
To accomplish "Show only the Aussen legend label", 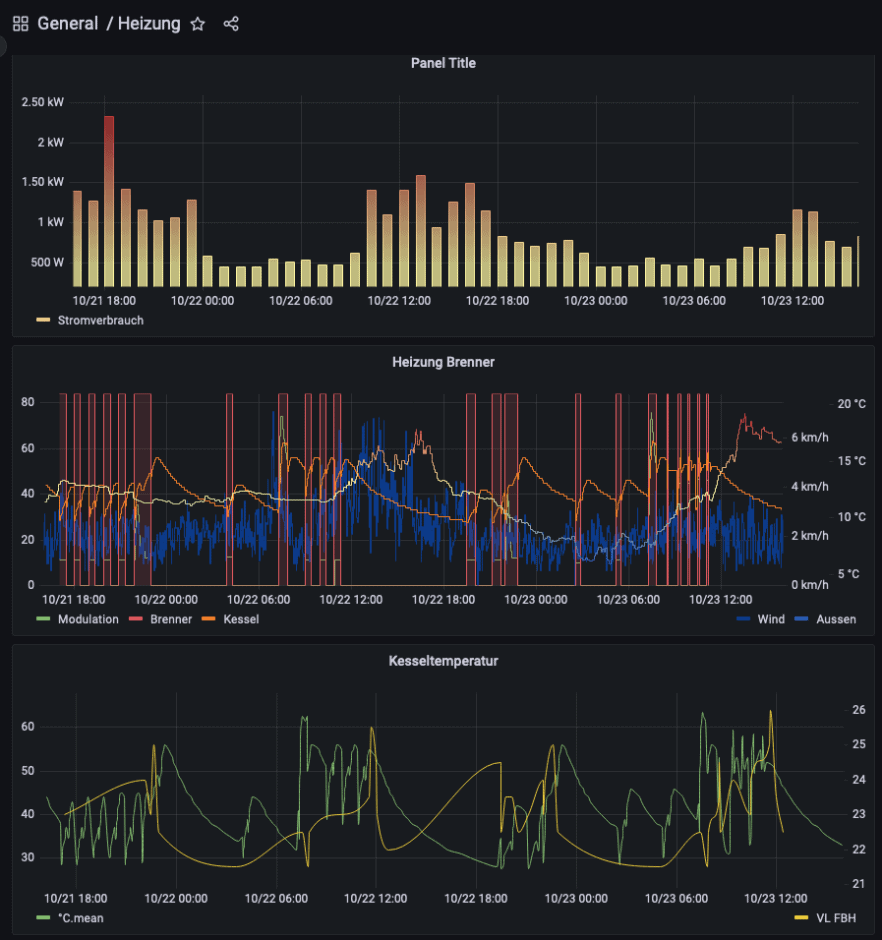I will coord(836,619).
